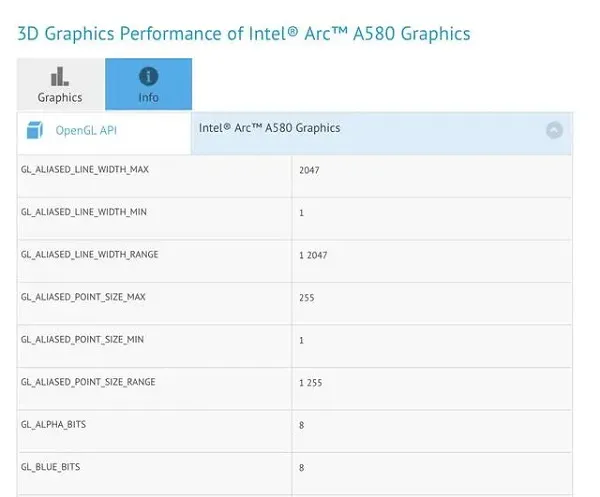600x497 pixels.
Task: Click the 2047 value for line width max
Action: pyautogui.click(x=309, y=170)
